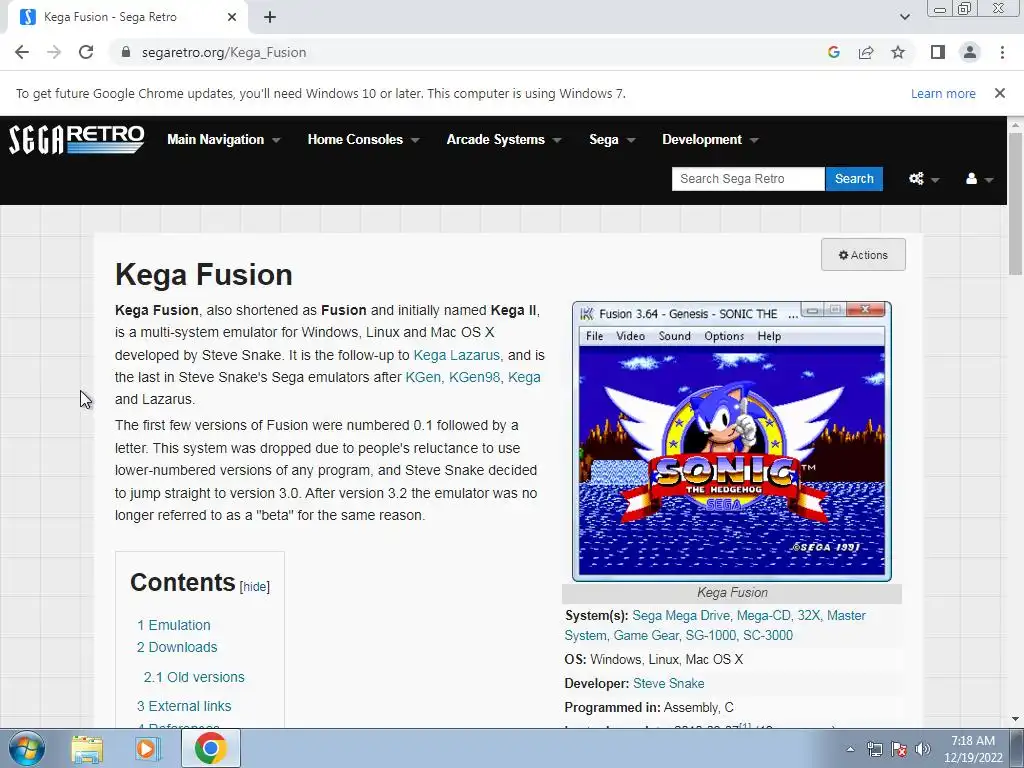Hide the Contents table
The image size is (1024, 768).
tap(255, 586)
